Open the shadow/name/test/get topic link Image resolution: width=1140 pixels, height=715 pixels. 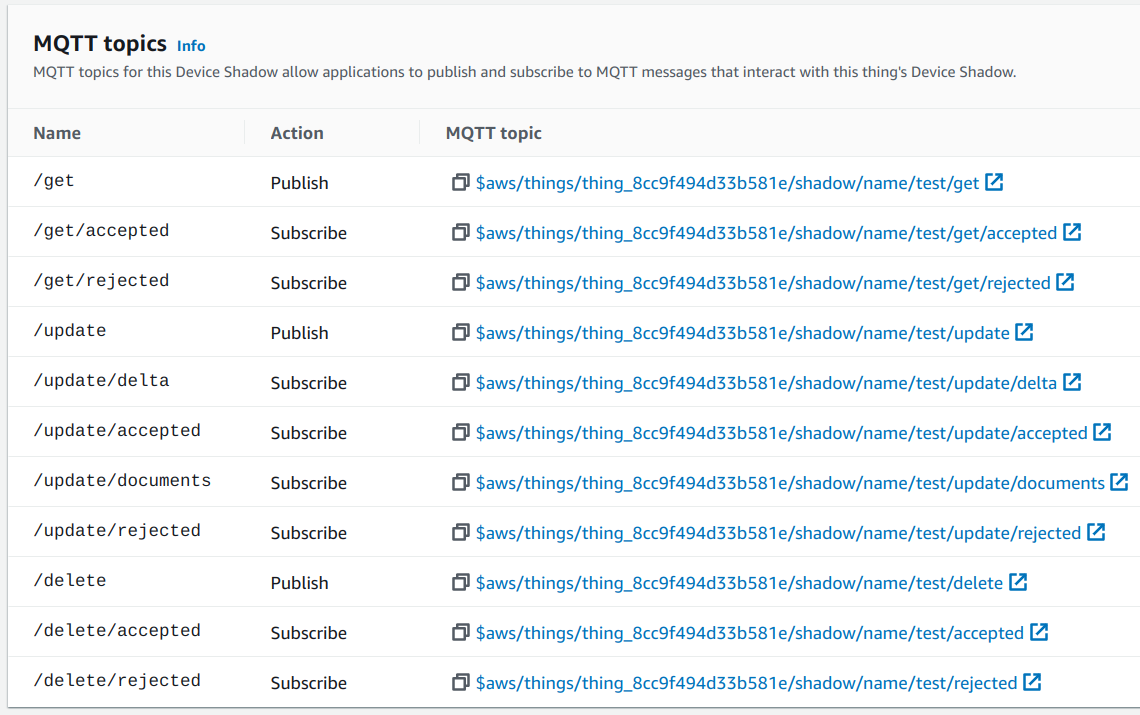click(727, 183)
